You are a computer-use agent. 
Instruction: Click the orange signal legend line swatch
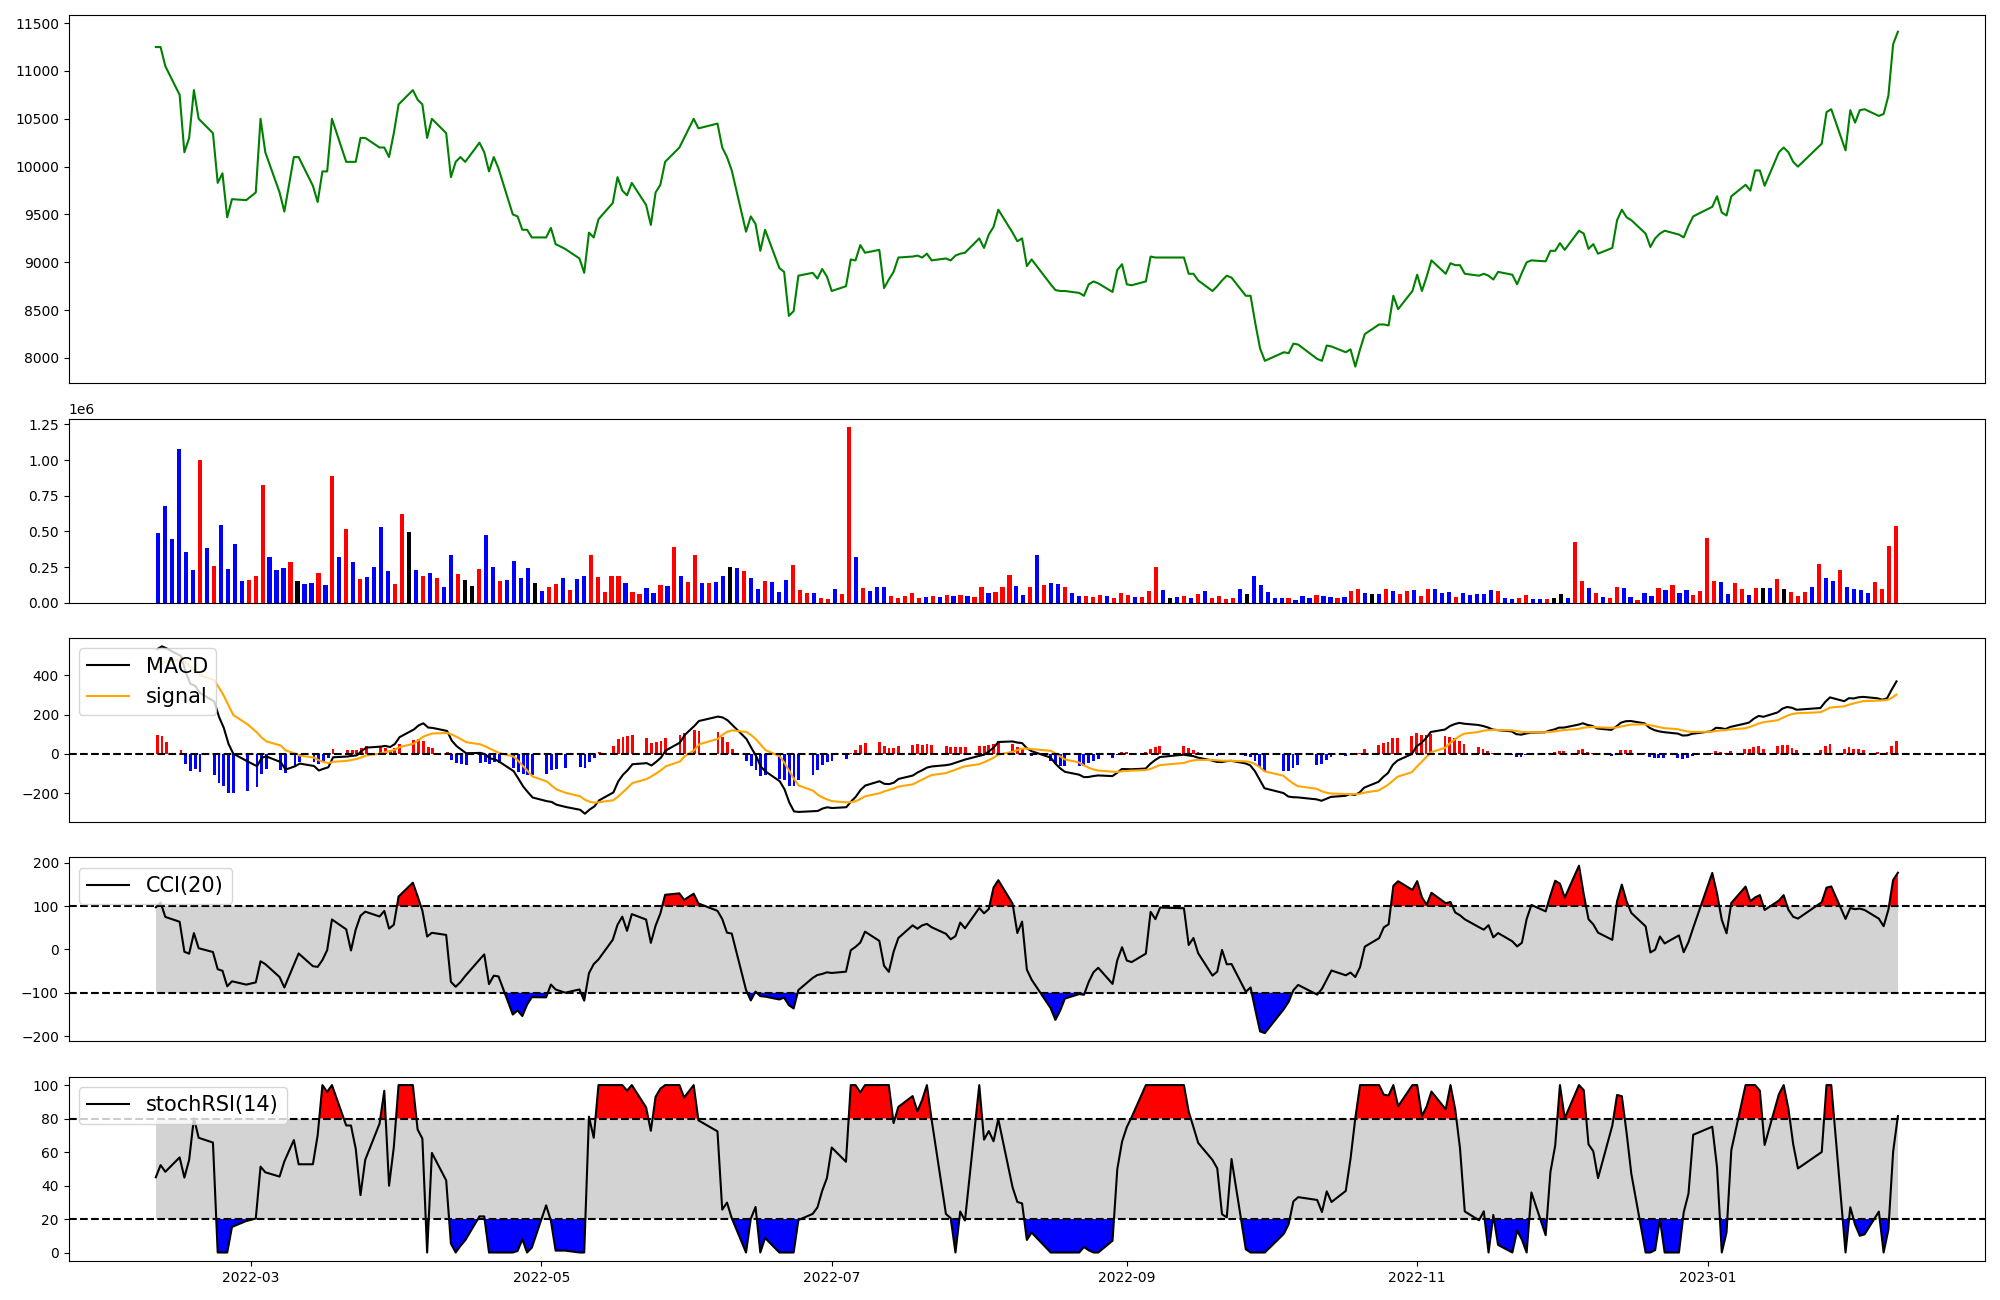[108, 696]
